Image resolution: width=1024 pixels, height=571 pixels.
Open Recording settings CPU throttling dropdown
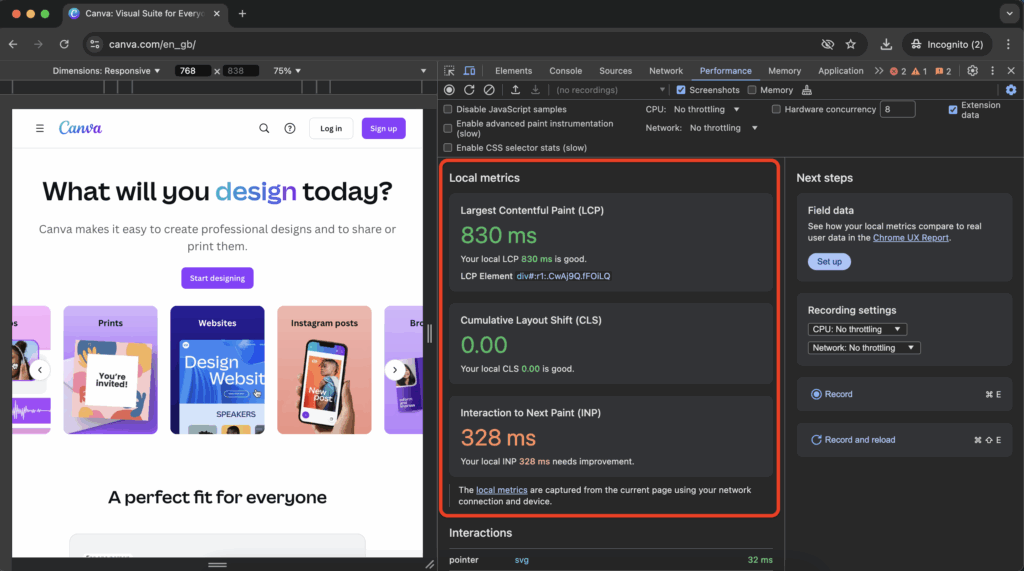coord(857,329)
